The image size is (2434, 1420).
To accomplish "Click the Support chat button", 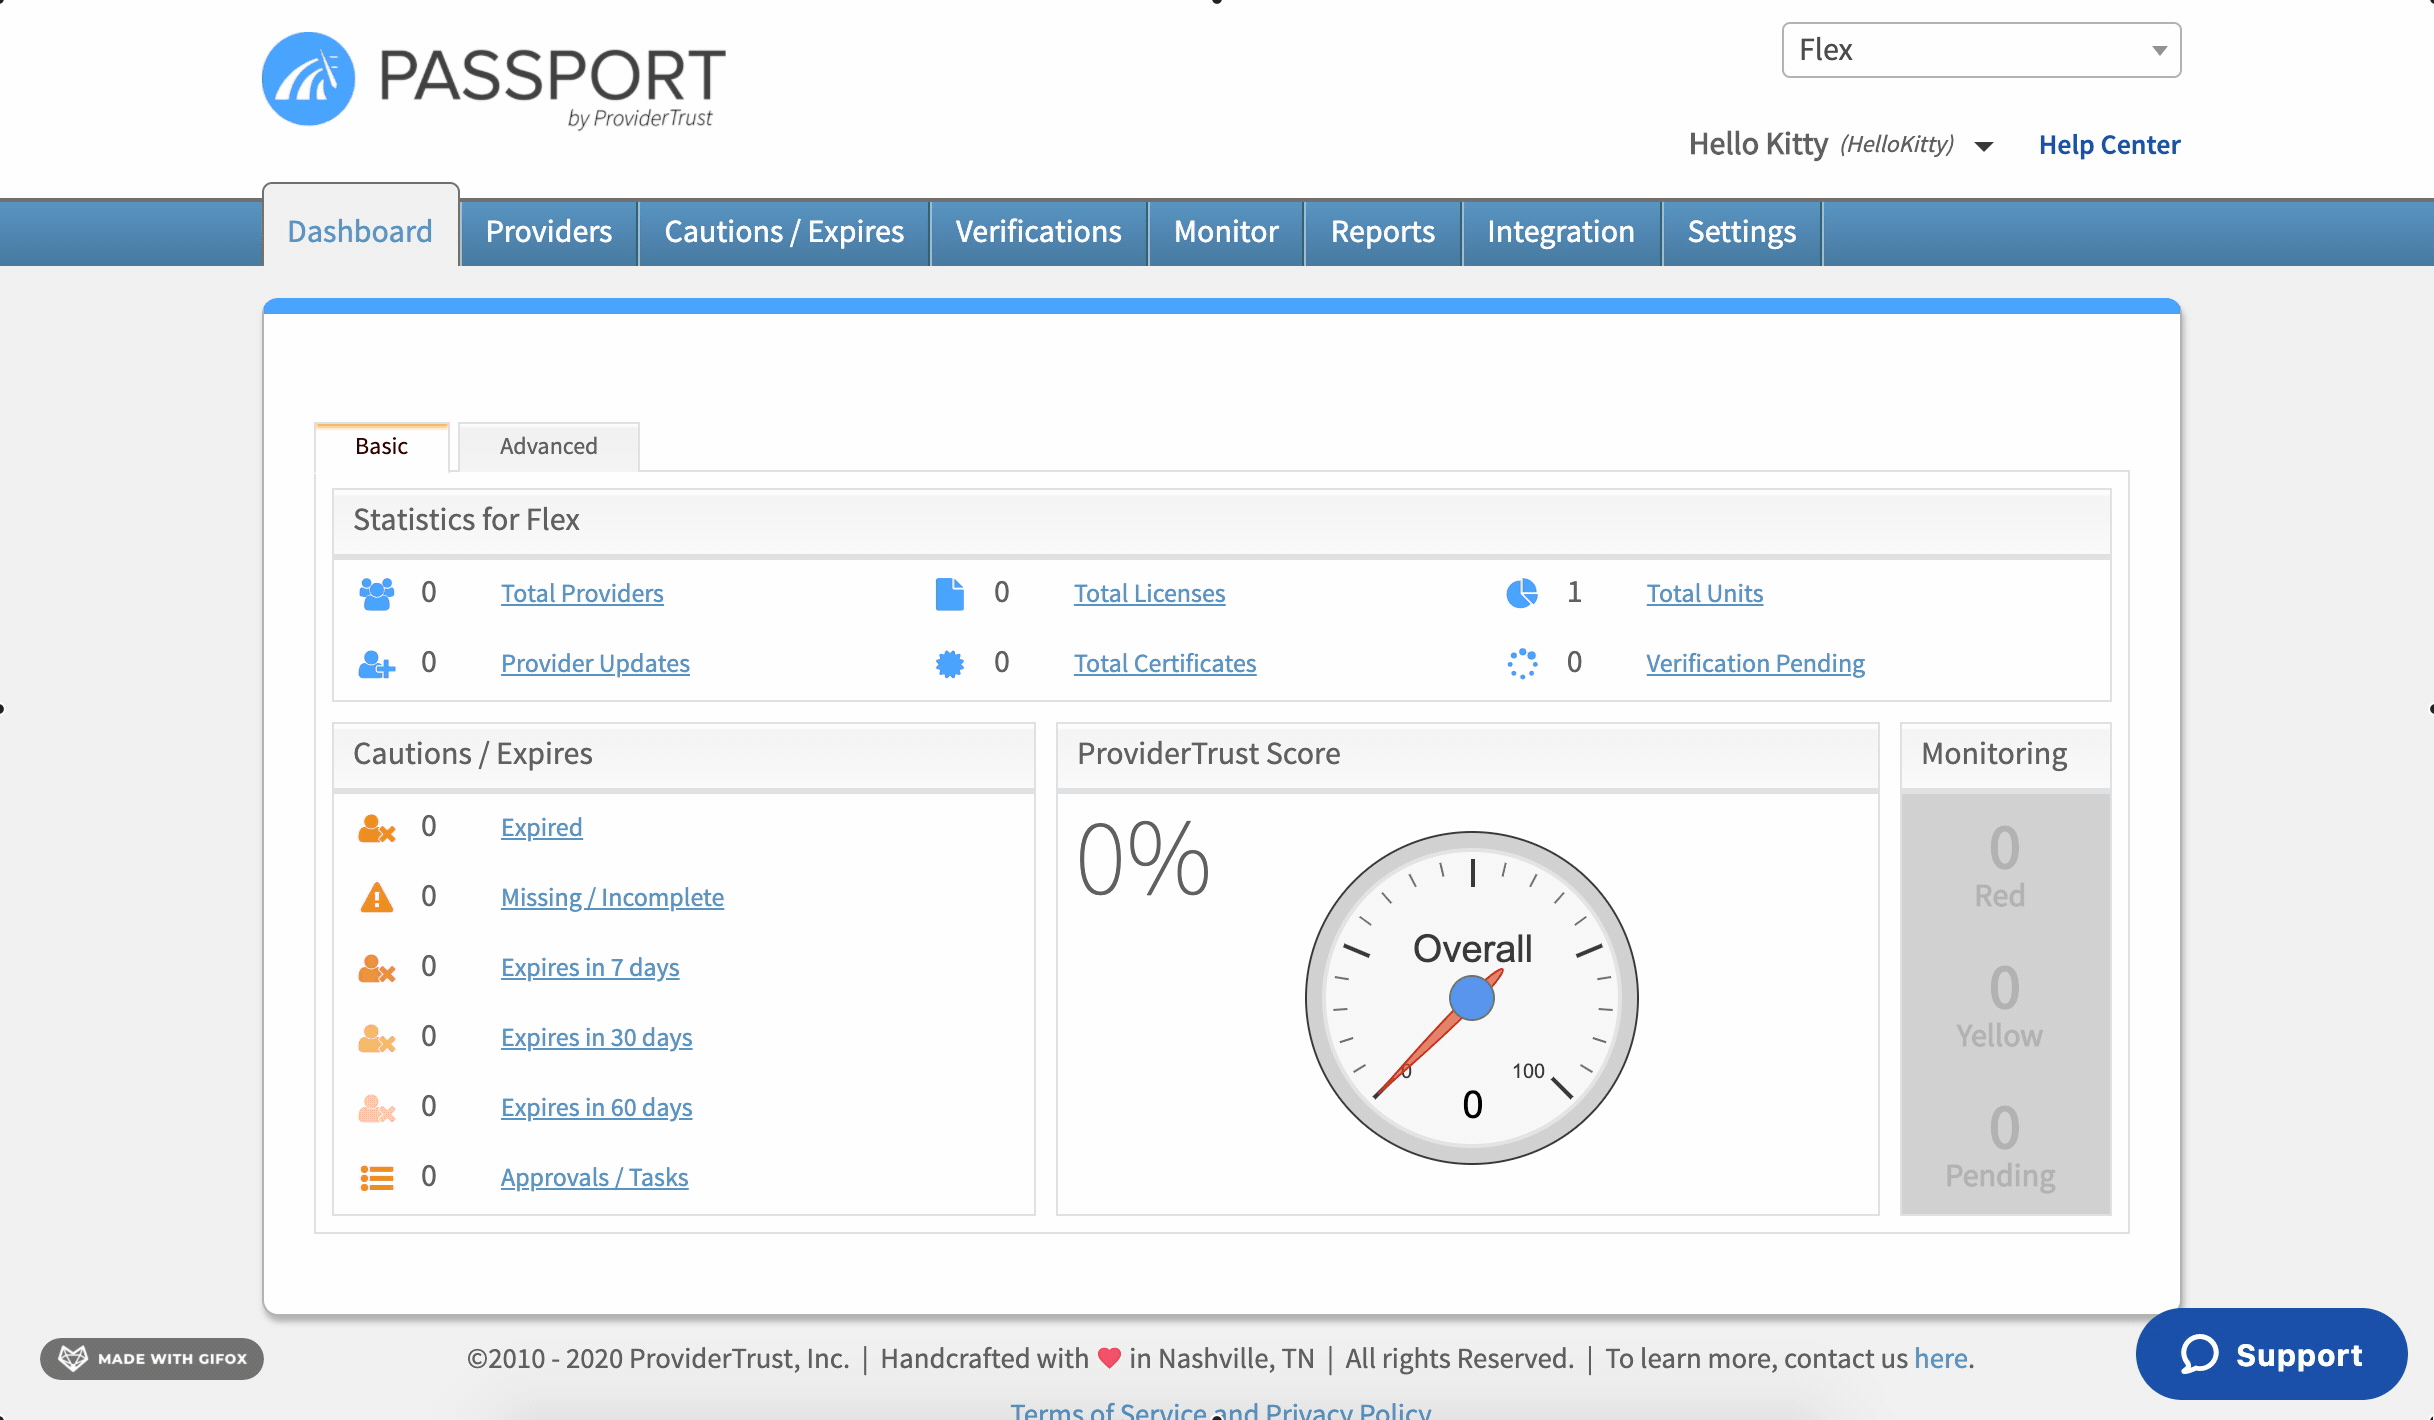I will tap(2271, 1355).
